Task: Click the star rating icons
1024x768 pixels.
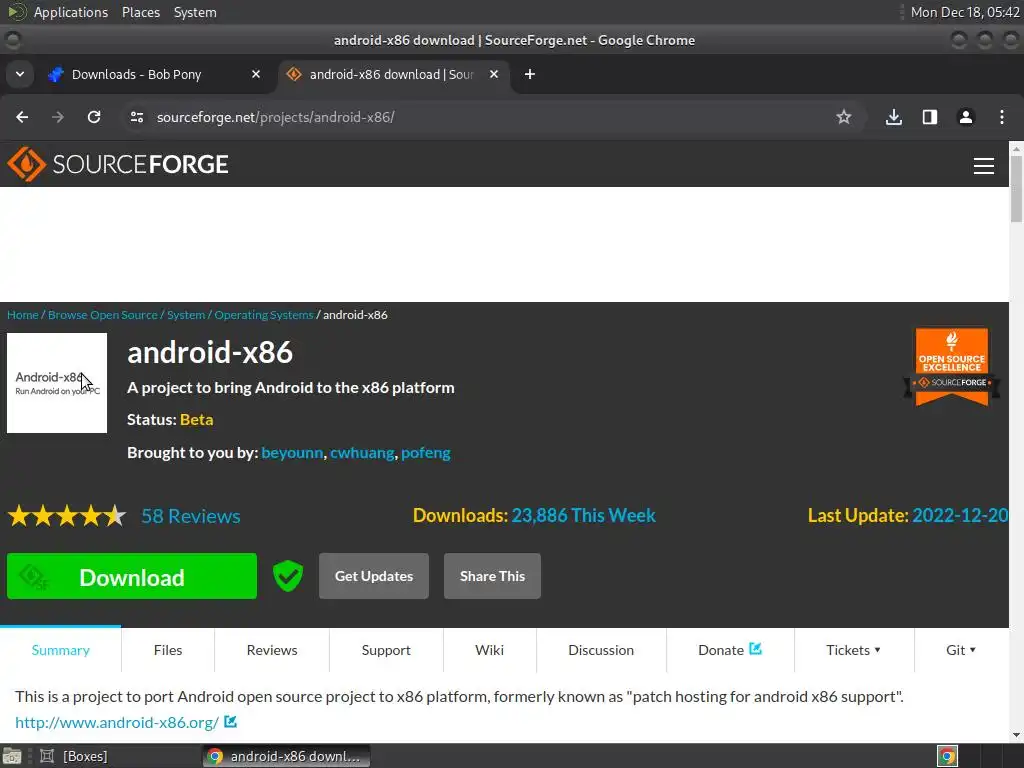Action: click(x=67, y=516)
